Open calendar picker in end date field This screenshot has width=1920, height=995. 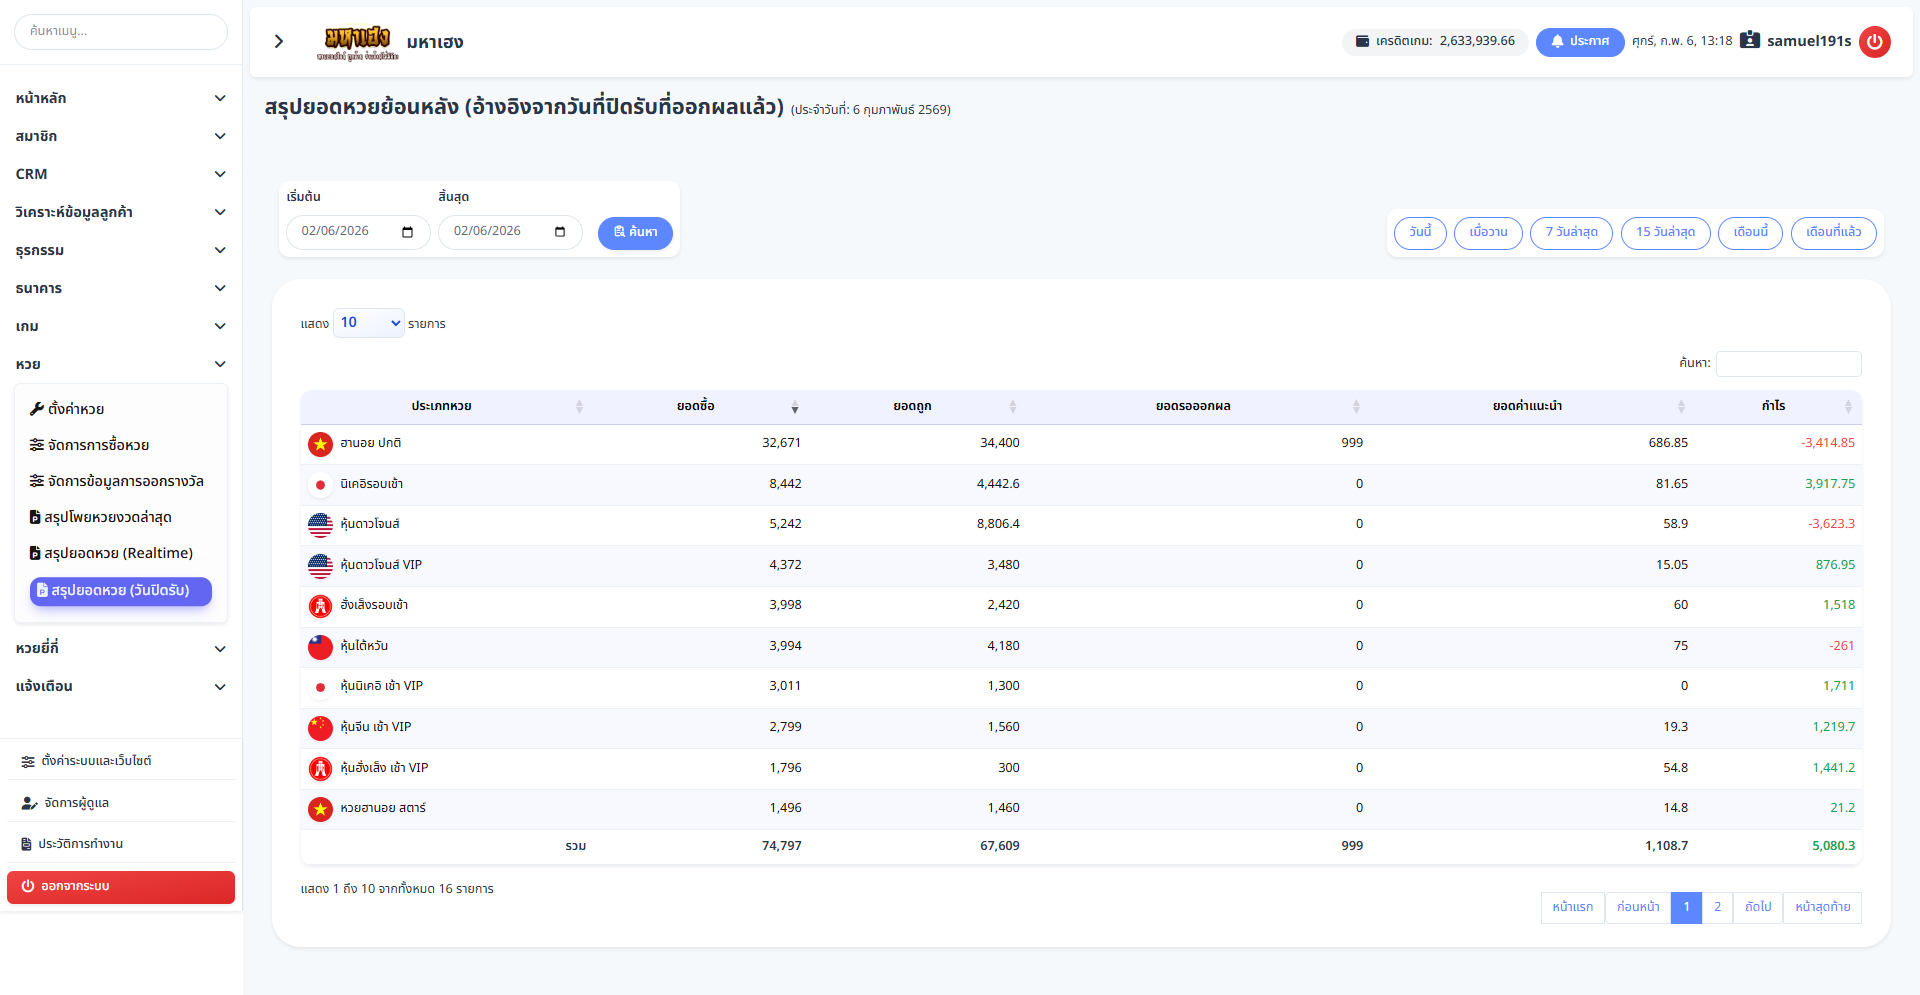pos(560,232)
